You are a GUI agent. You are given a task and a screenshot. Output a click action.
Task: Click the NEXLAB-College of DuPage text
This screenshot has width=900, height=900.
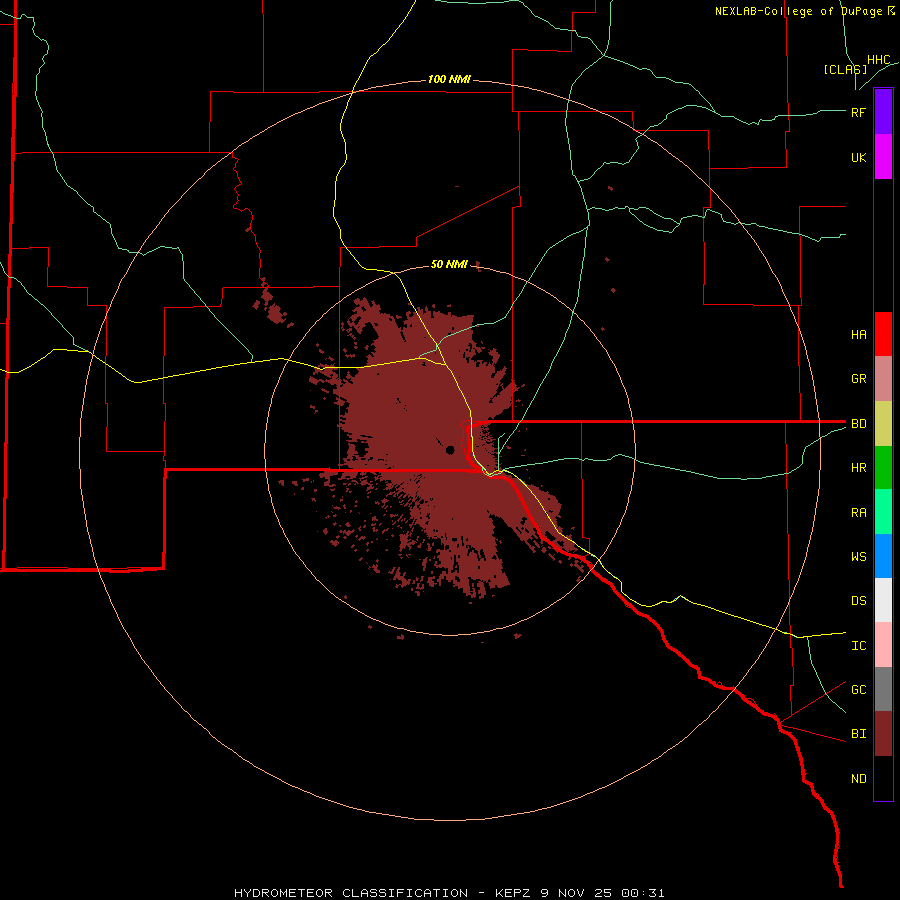pyautogui.click(x=798, y=11)
